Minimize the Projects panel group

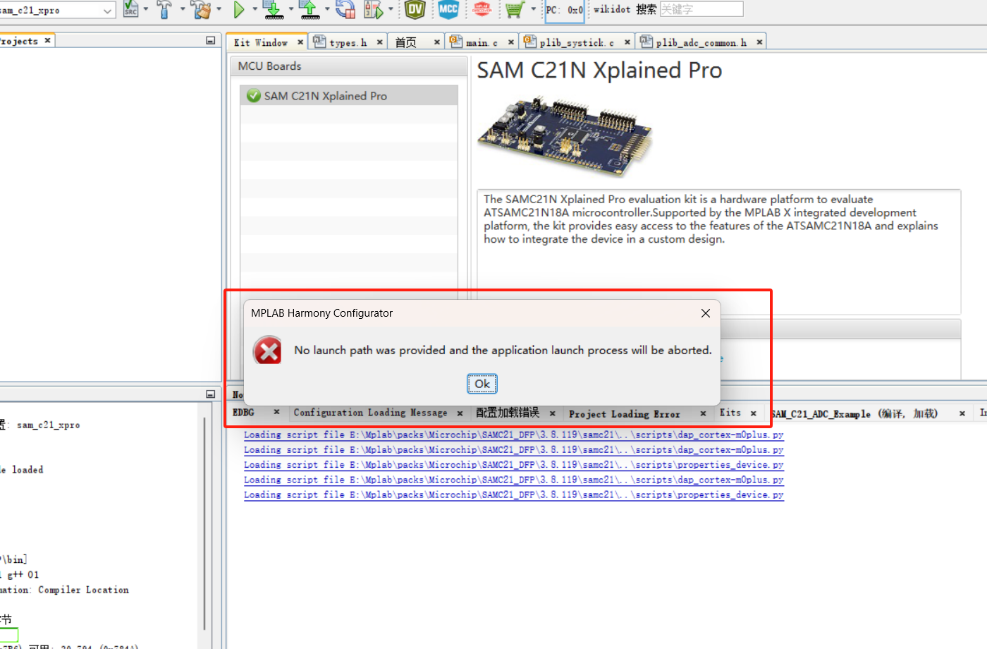coord(210,40)
